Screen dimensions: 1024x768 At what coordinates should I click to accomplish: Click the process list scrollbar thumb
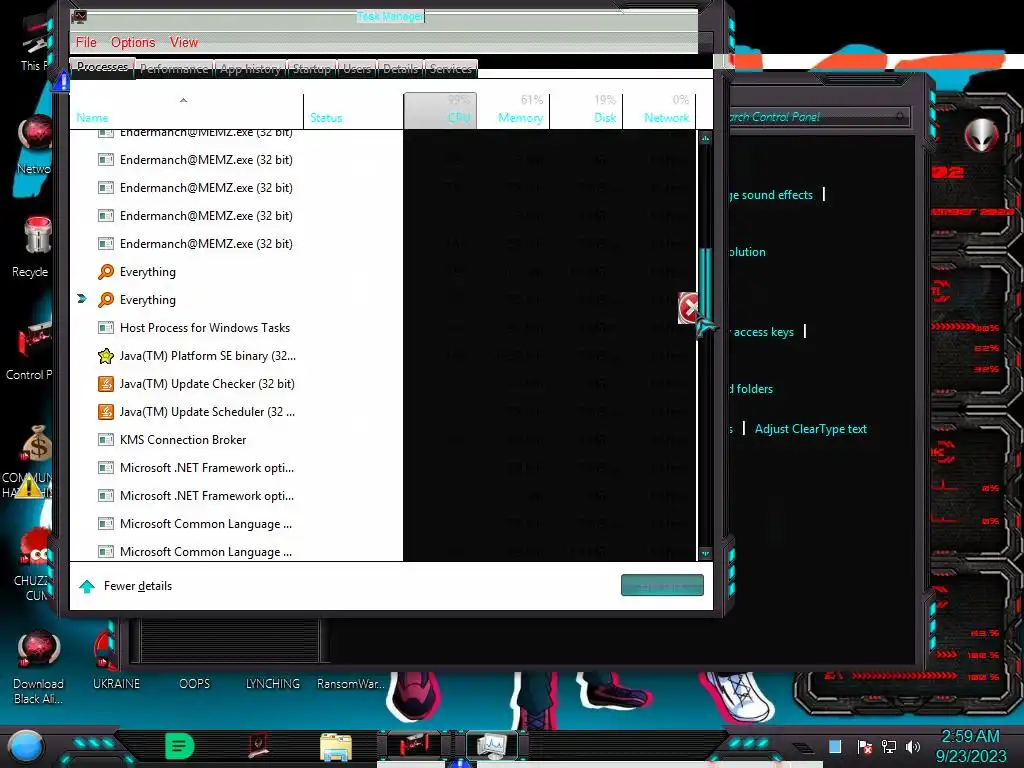[x=705, y=284]
